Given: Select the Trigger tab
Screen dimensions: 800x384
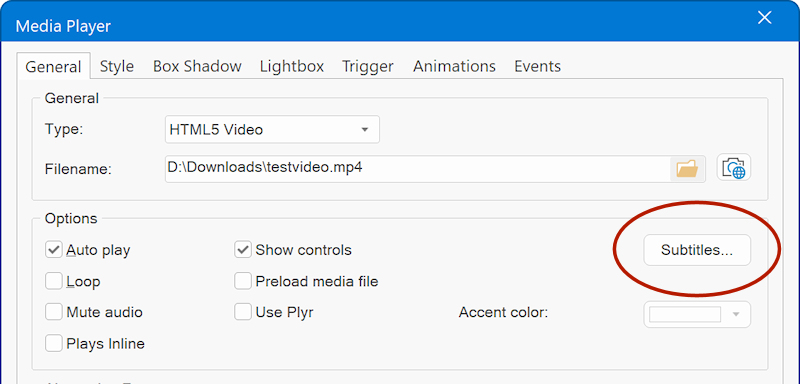Looking at the screenshot, I should pyautogui.click(x=367, y=66).
